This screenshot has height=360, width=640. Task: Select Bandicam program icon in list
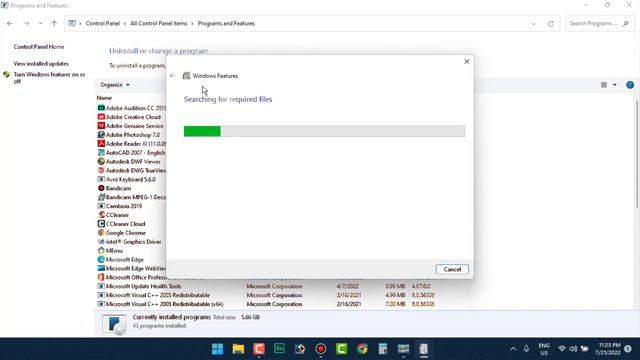[x=101, y=188]
